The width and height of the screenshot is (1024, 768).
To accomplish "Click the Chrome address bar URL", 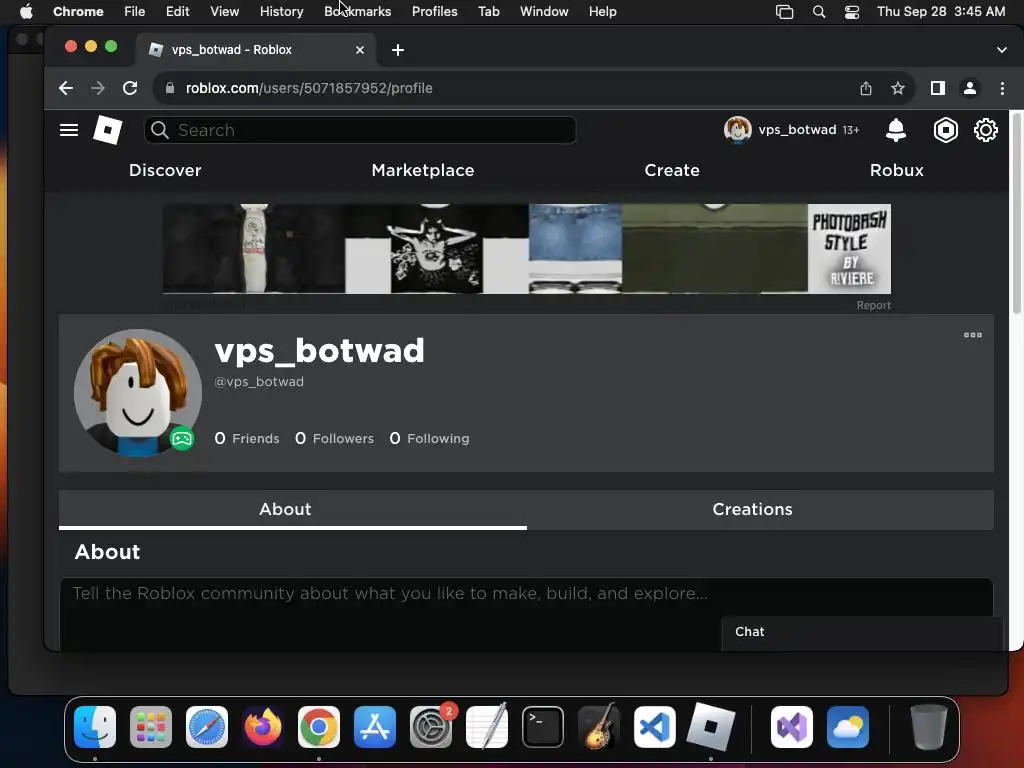I will click(x=309, y=88).
